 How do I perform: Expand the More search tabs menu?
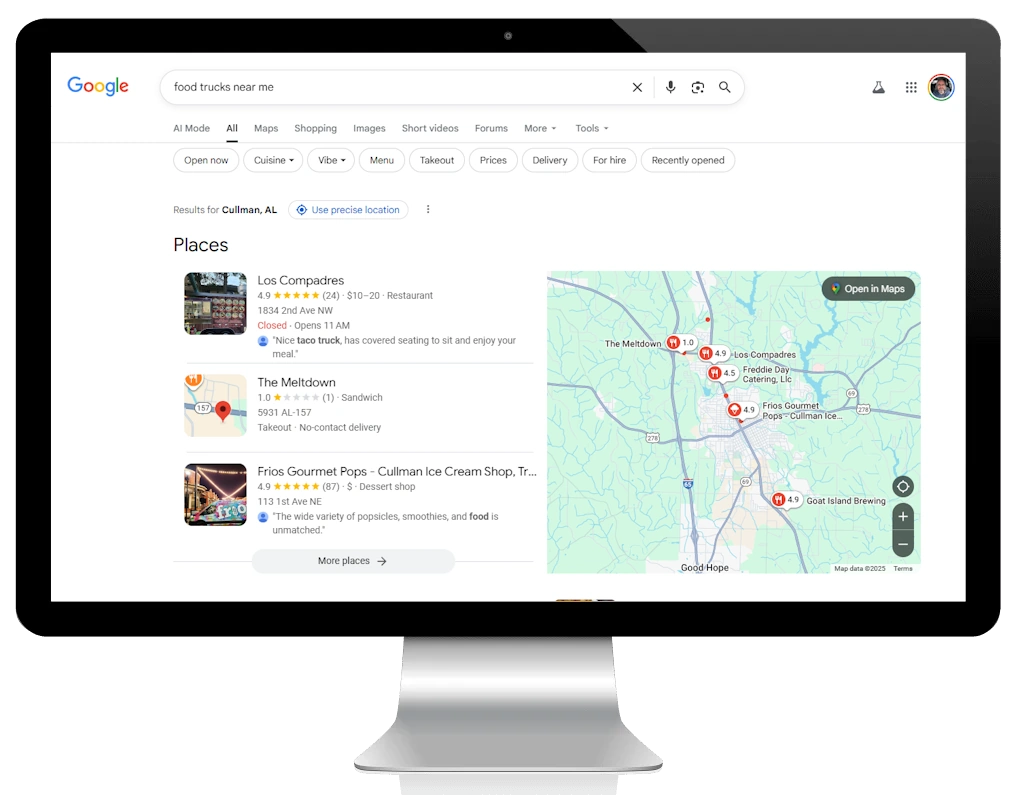[540, 129]
